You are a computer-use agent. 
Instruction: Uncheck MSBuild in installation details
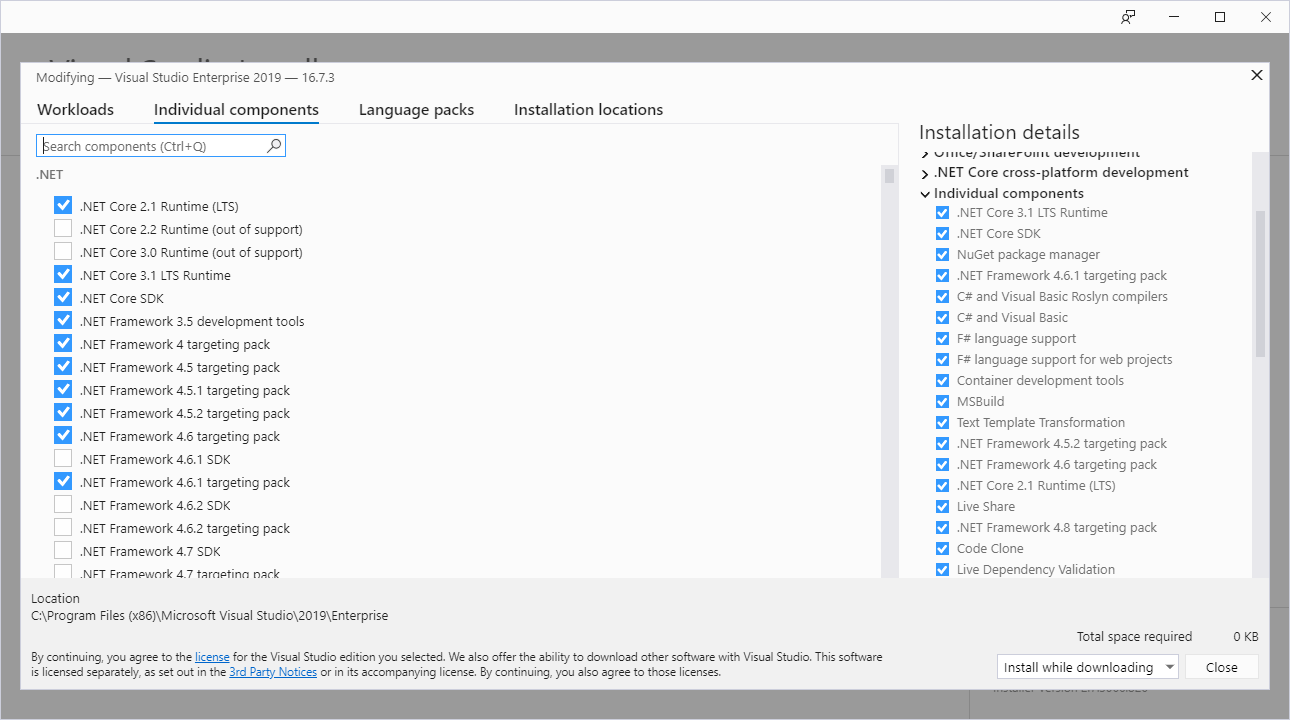tap(942, 402)
